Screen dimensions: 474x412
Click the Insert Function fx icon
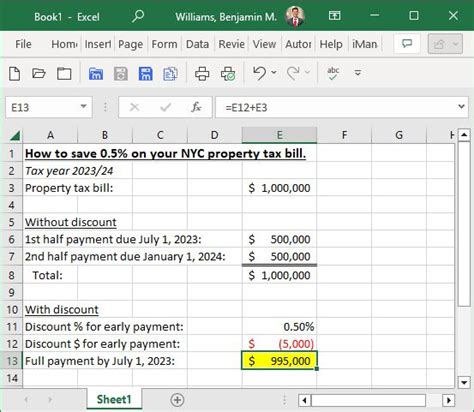(x=196, y=107)
